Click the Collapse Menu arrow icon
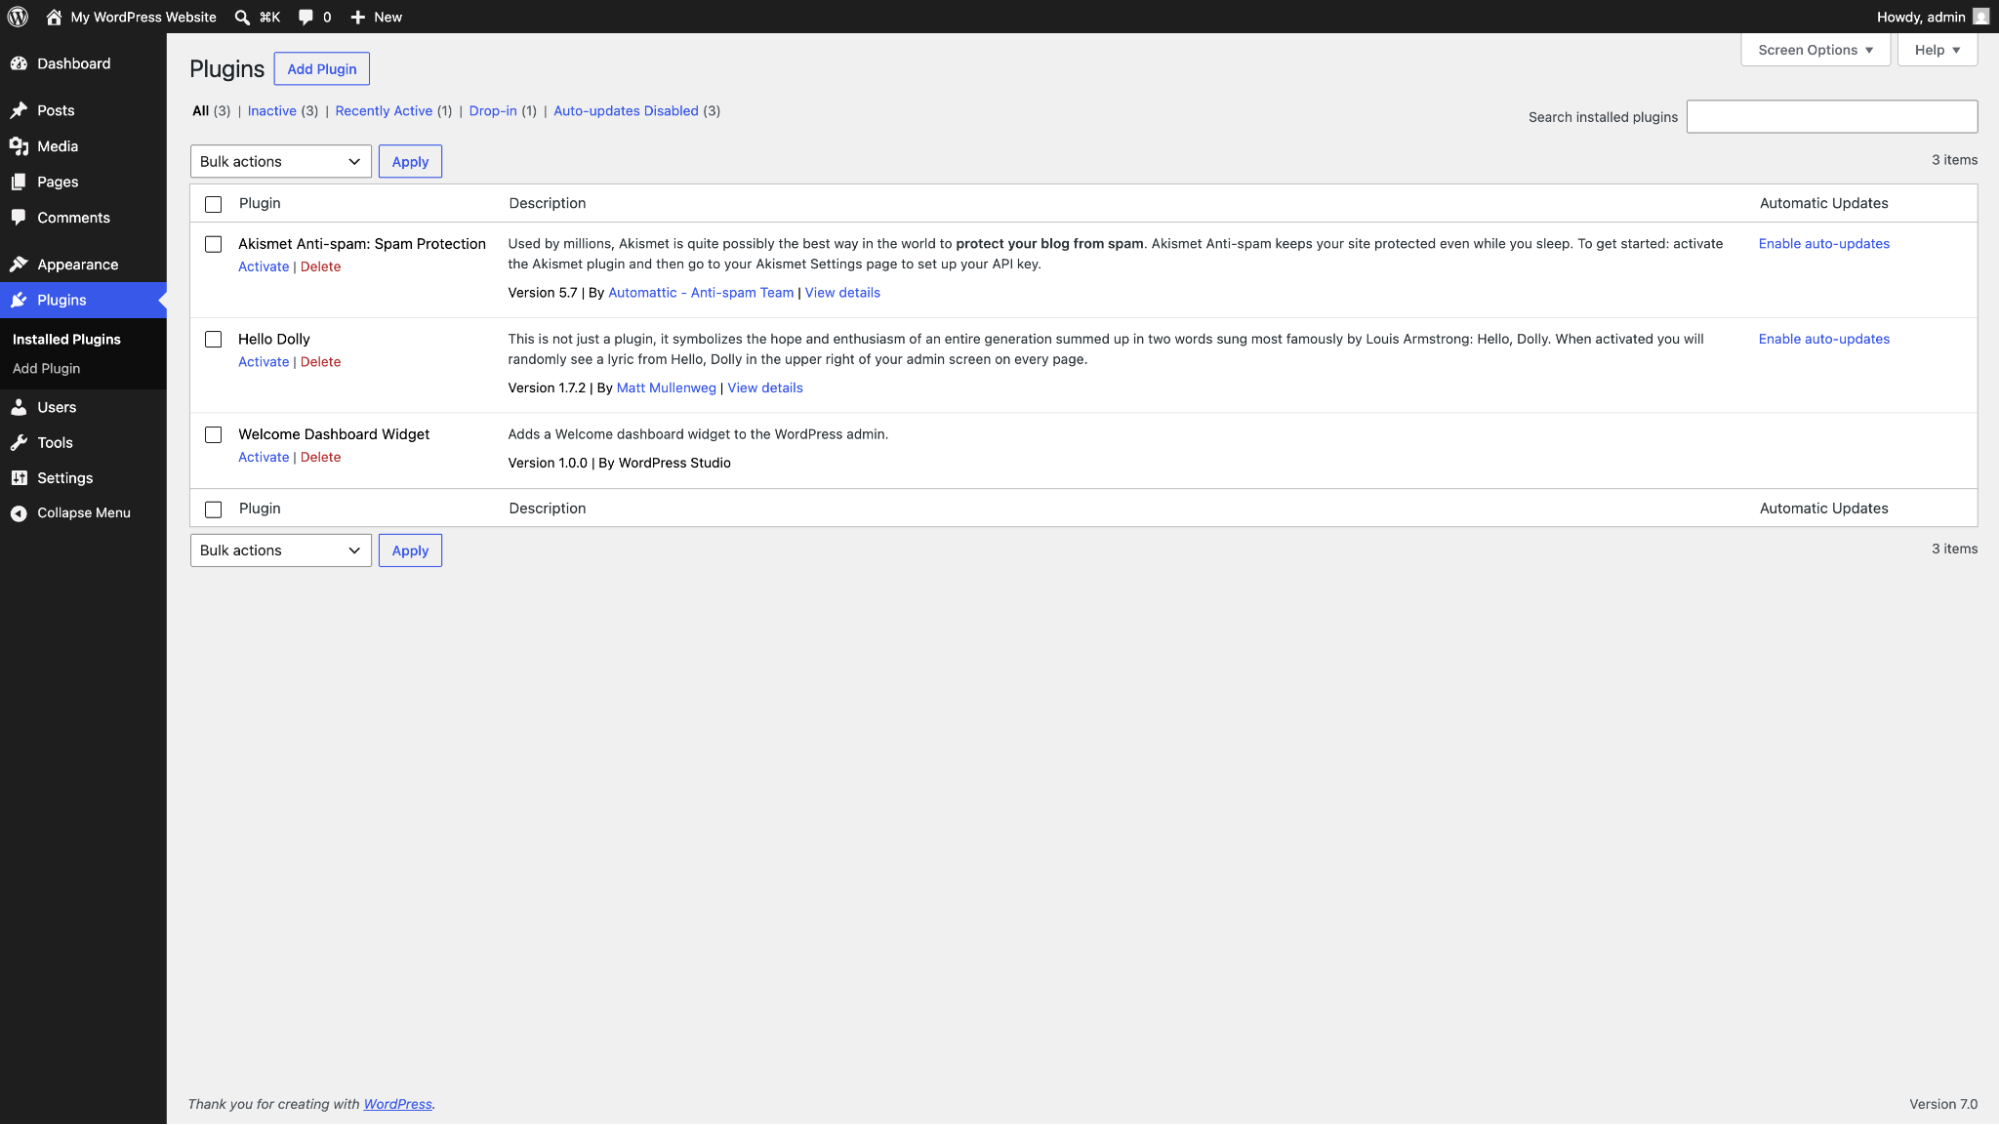Viewport: 1999px width, 1125px height. pos(19,513)
